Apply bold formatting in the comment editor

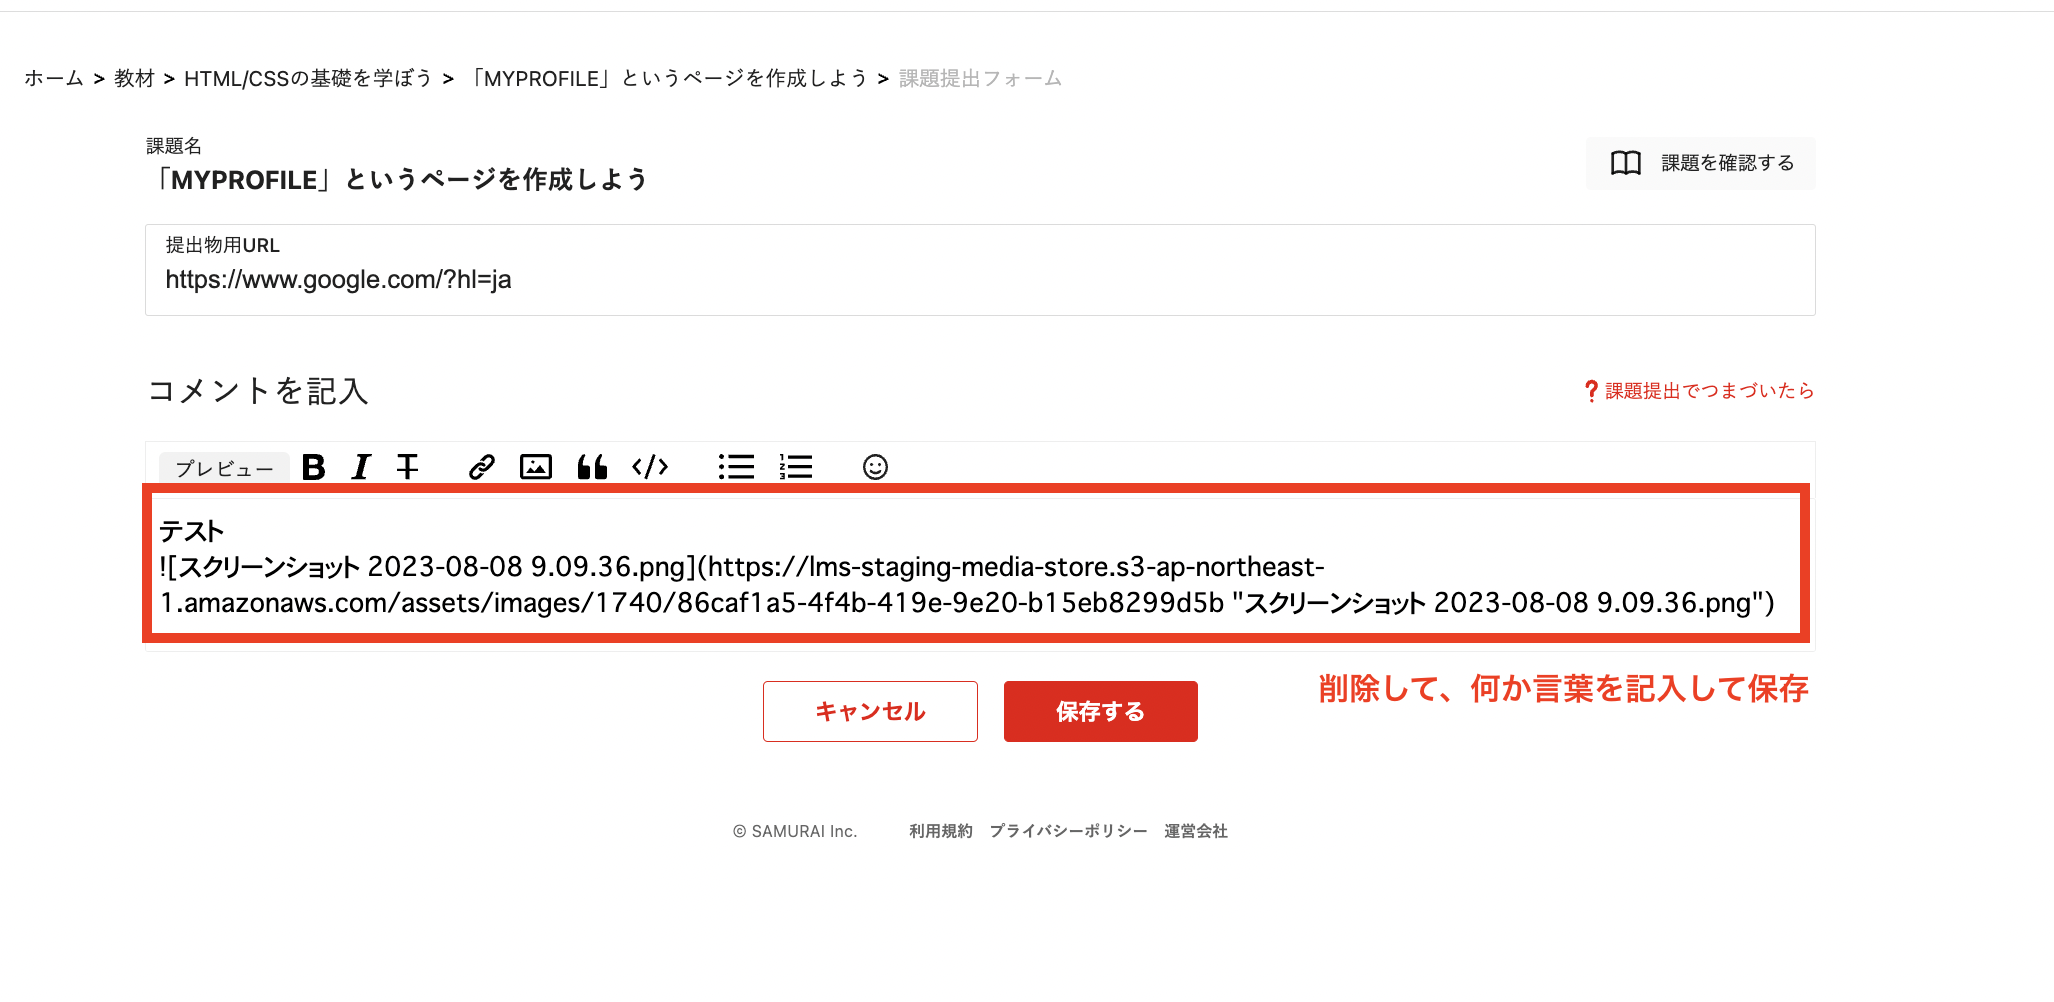(313, 466)
